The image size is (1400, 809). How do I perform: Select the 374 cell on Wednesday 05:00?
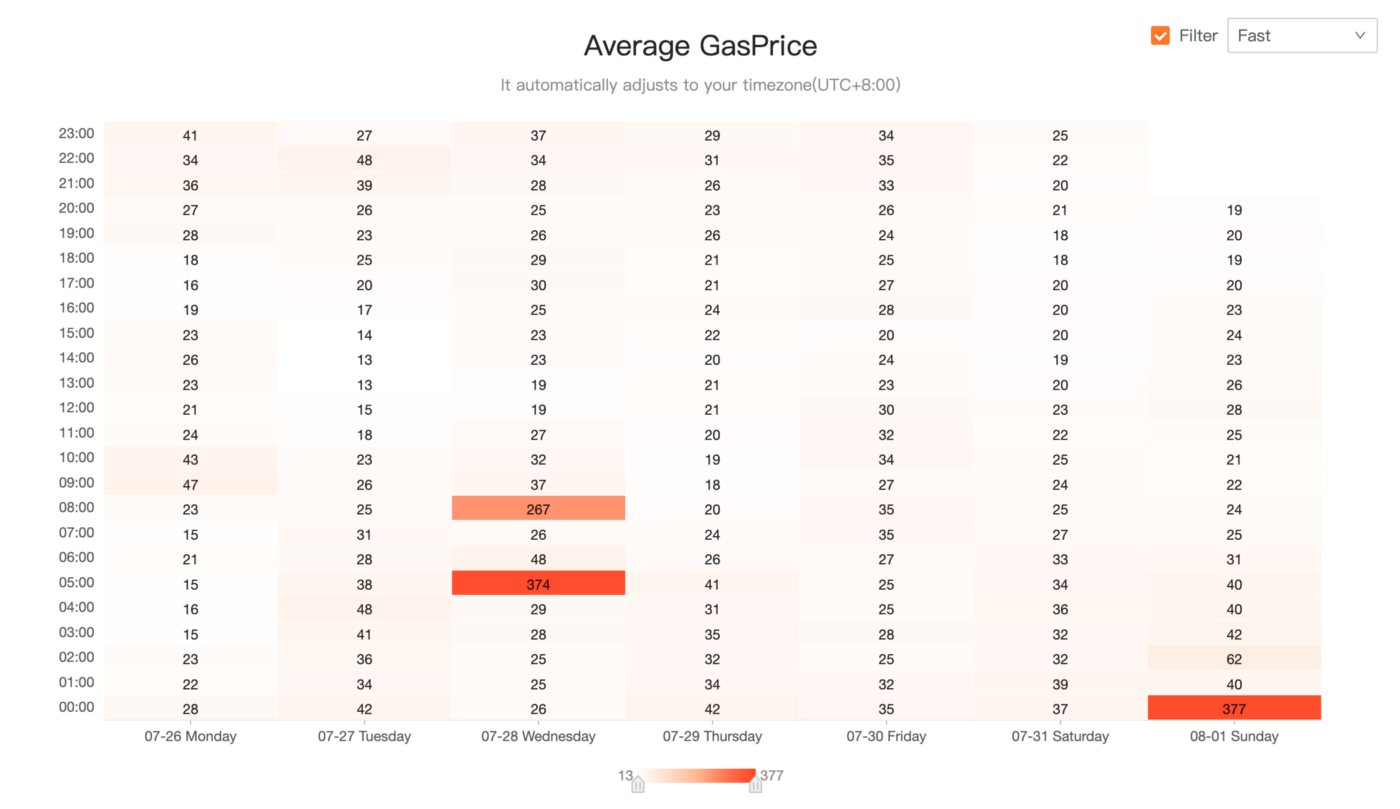(538, 583)
